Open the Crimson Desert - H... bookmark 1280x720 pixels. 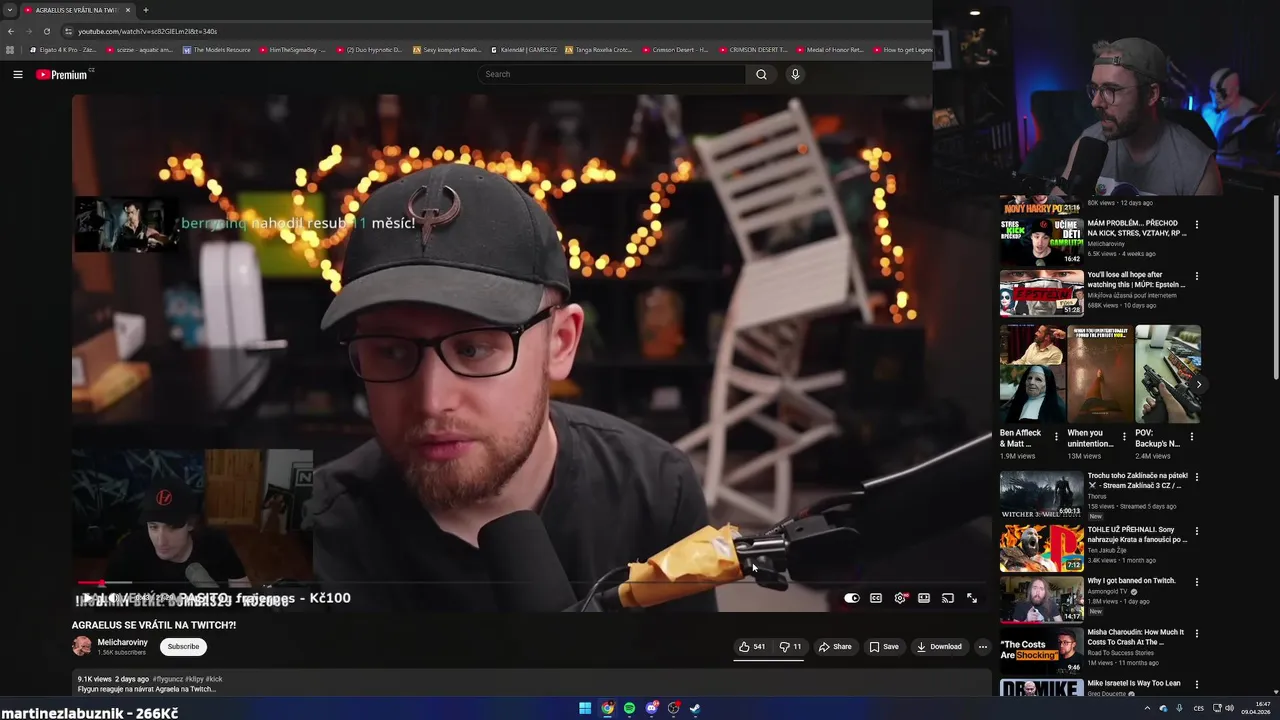point(675,49)
